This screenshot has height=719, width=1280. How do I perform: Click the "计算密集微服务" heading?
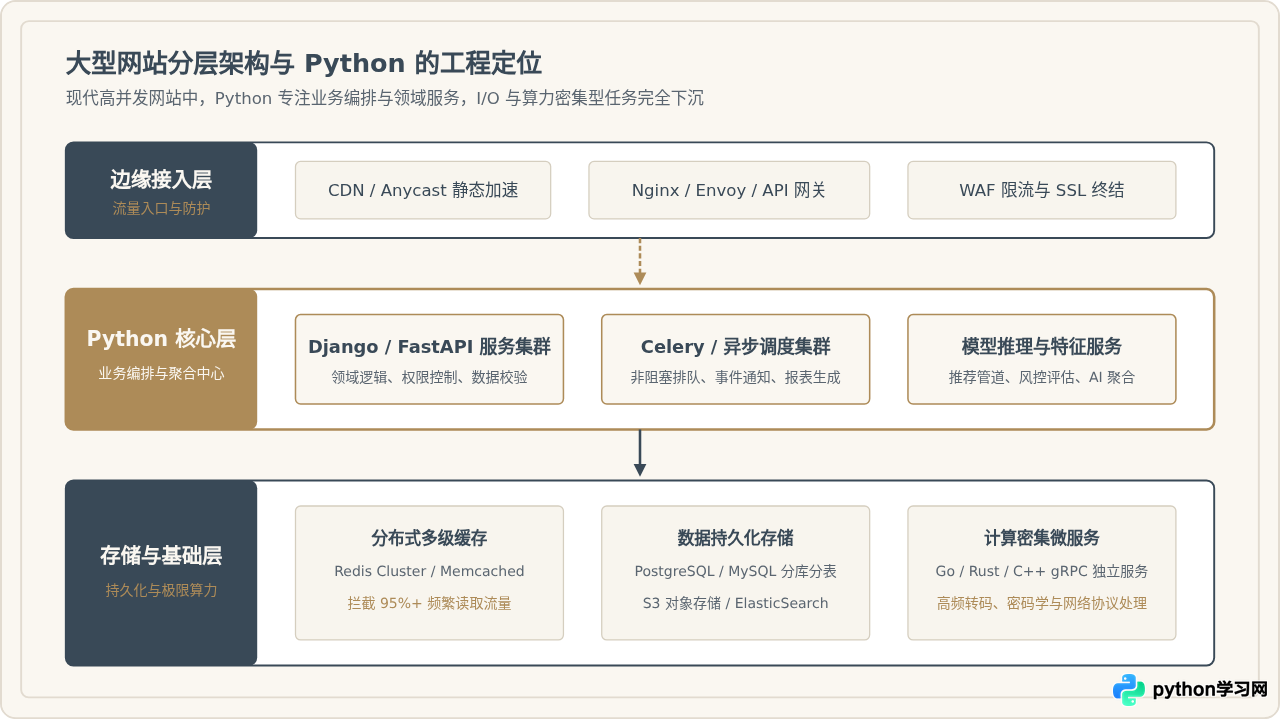pos(1042,538)
